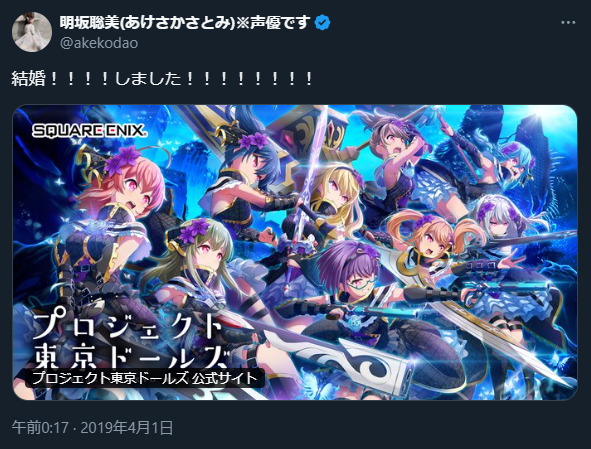Click the light-blue-haired character in card
Screen dimensions: 591x449
coord(514,162)
